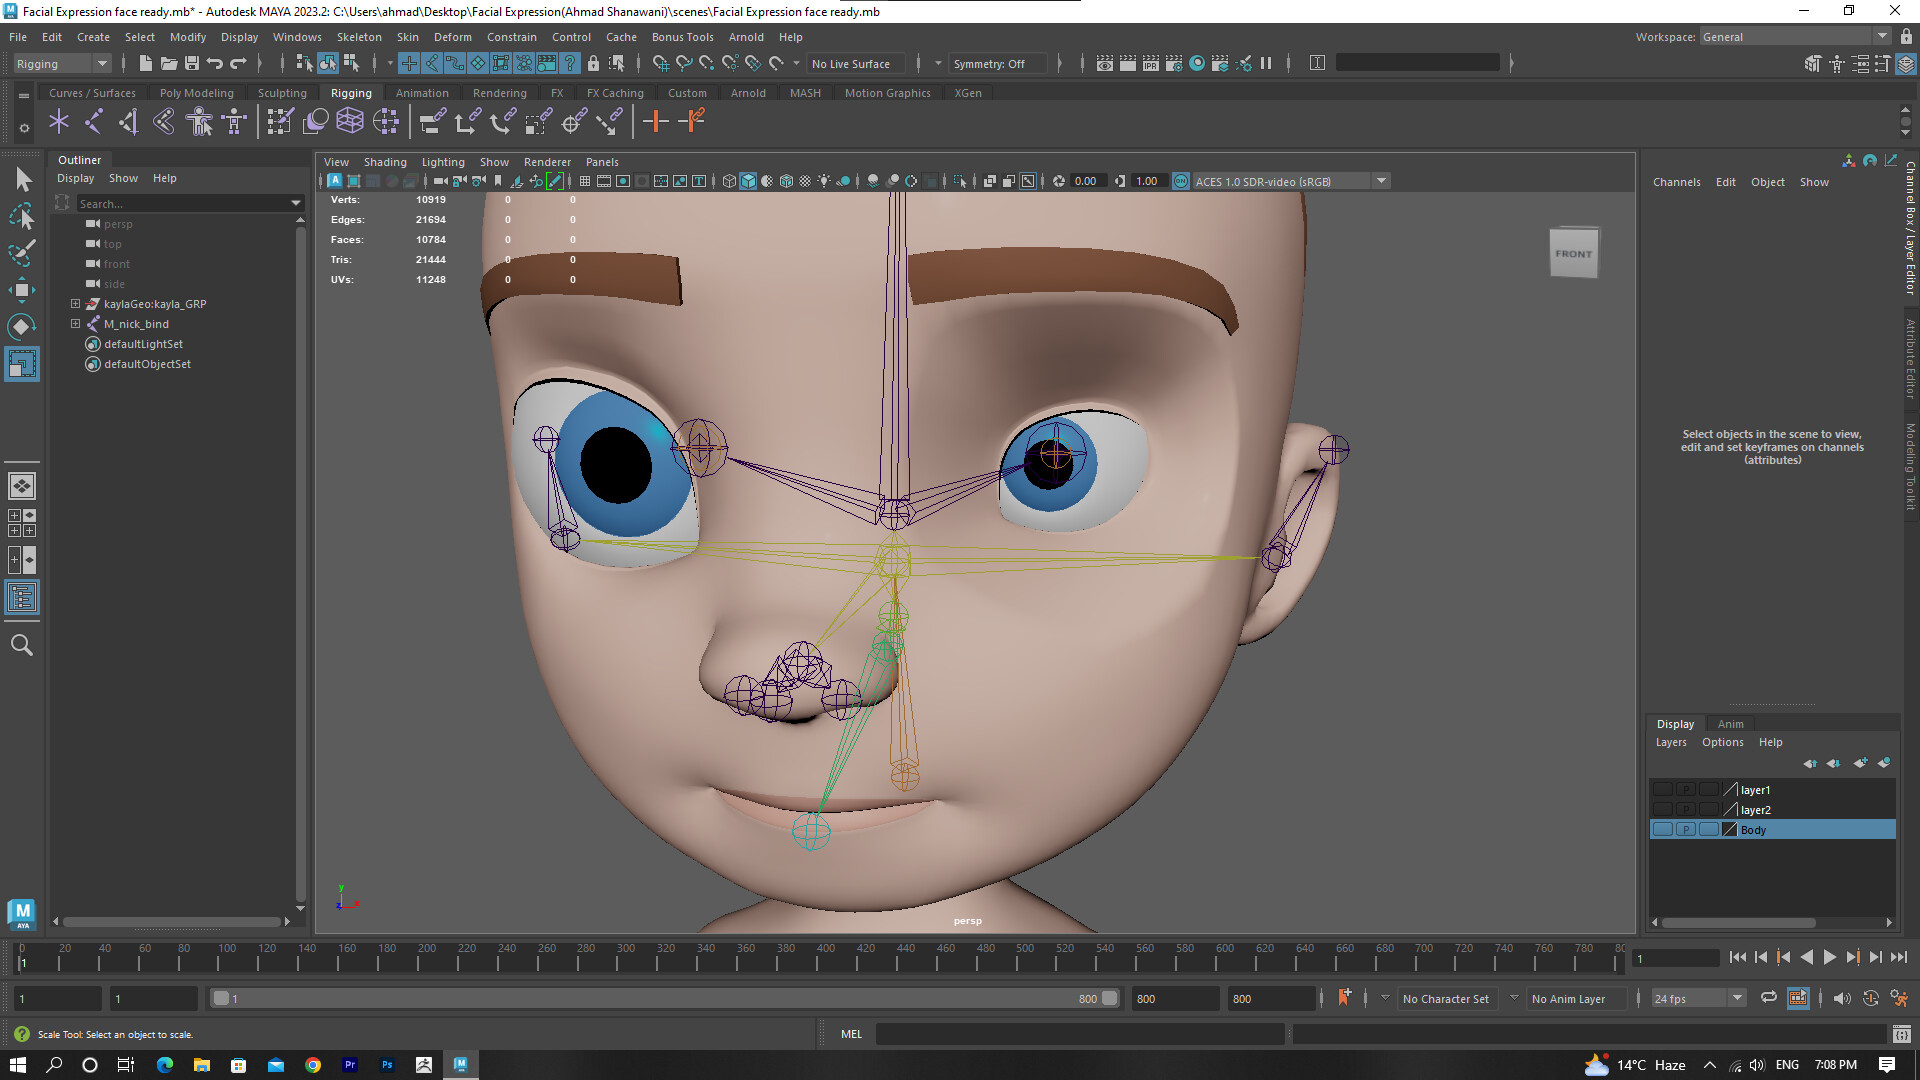Toggle visibility of Body layer
Viewport: 1920px width, 1080px height.
click(x=1660, y=829)
